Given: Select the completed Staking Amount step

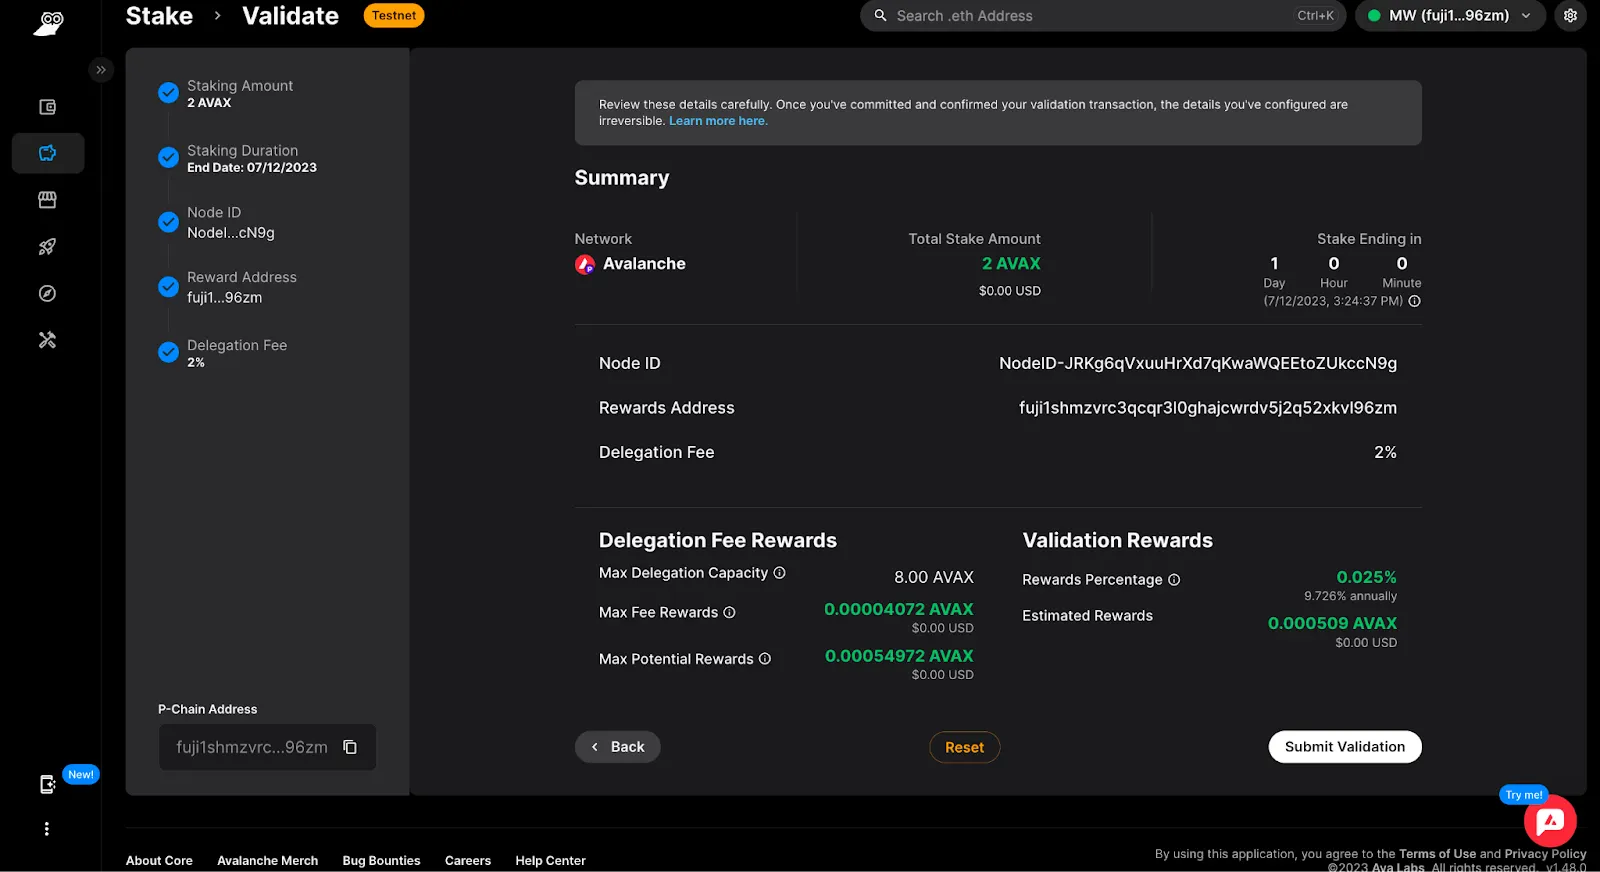Looking at the screenshot, I should pos(240,93).
